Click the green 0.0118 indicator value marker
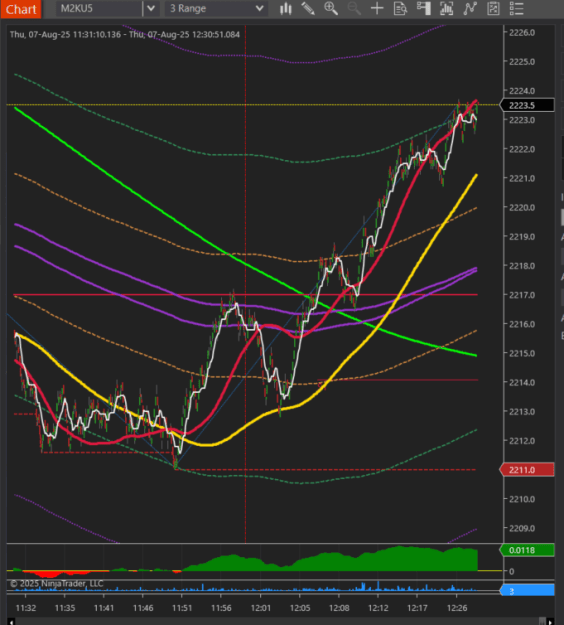Viewport: 564px width, 625px height. 527,550
